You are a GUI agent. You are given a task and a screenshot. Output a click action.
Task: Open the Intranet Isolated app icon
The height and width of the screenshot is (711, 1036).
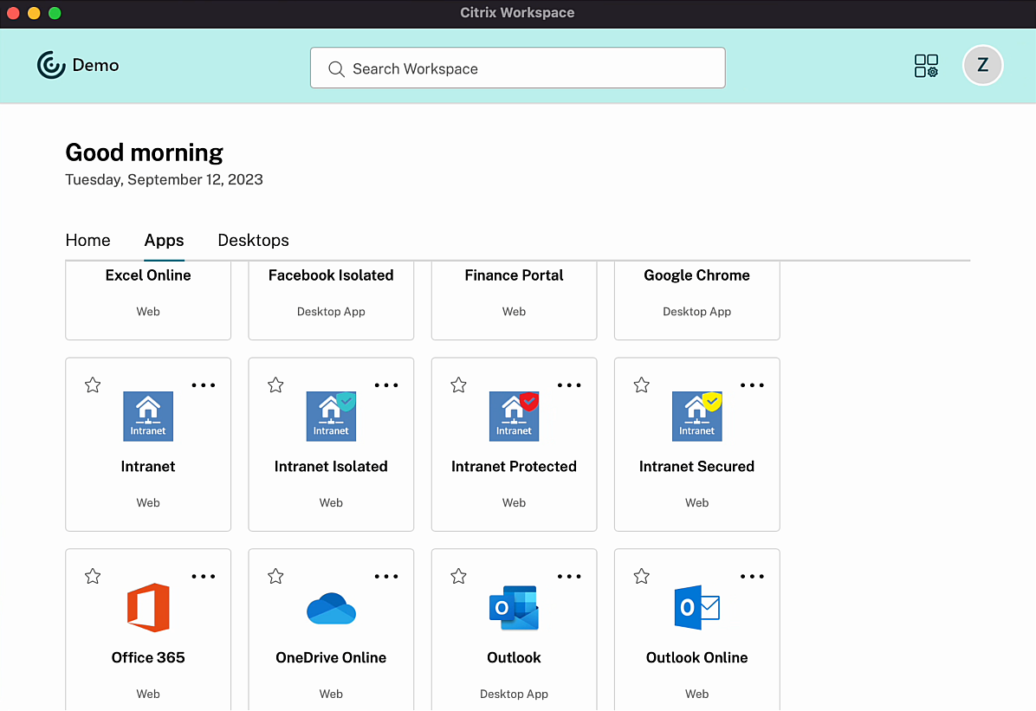pos(331,416)
